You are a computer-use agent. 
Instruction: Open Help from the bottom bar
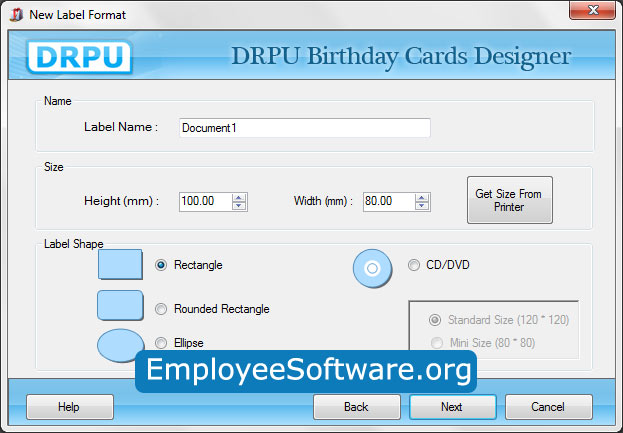(69, 407)
